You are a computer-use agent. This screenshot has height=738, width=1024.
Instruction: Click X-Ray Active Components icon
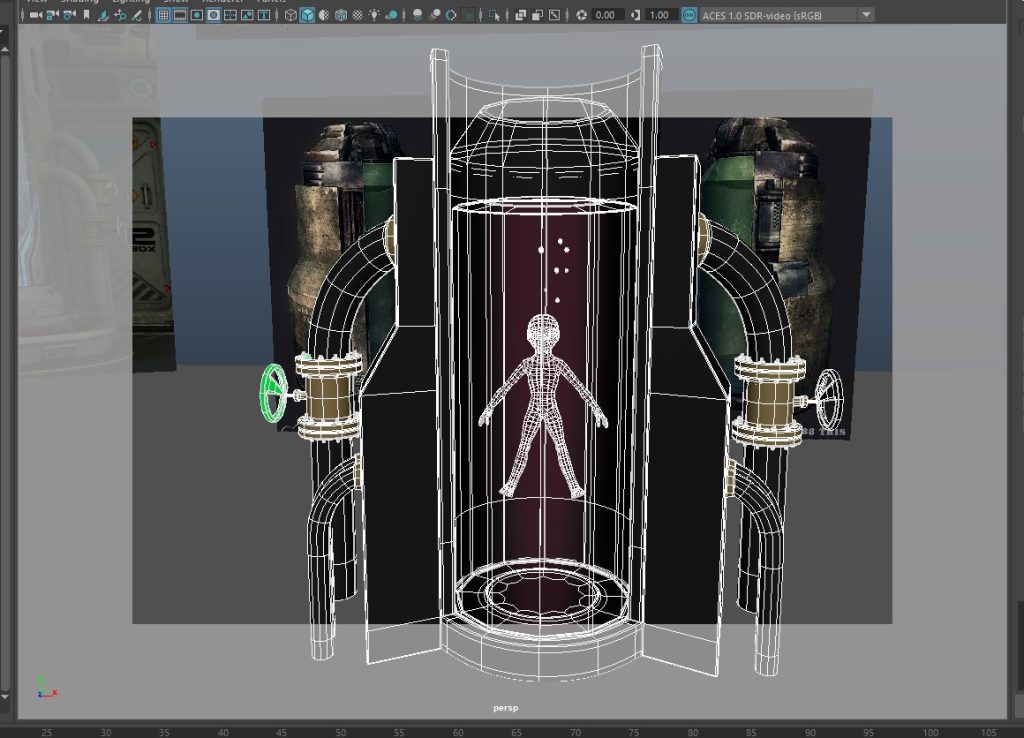point(537,15)
